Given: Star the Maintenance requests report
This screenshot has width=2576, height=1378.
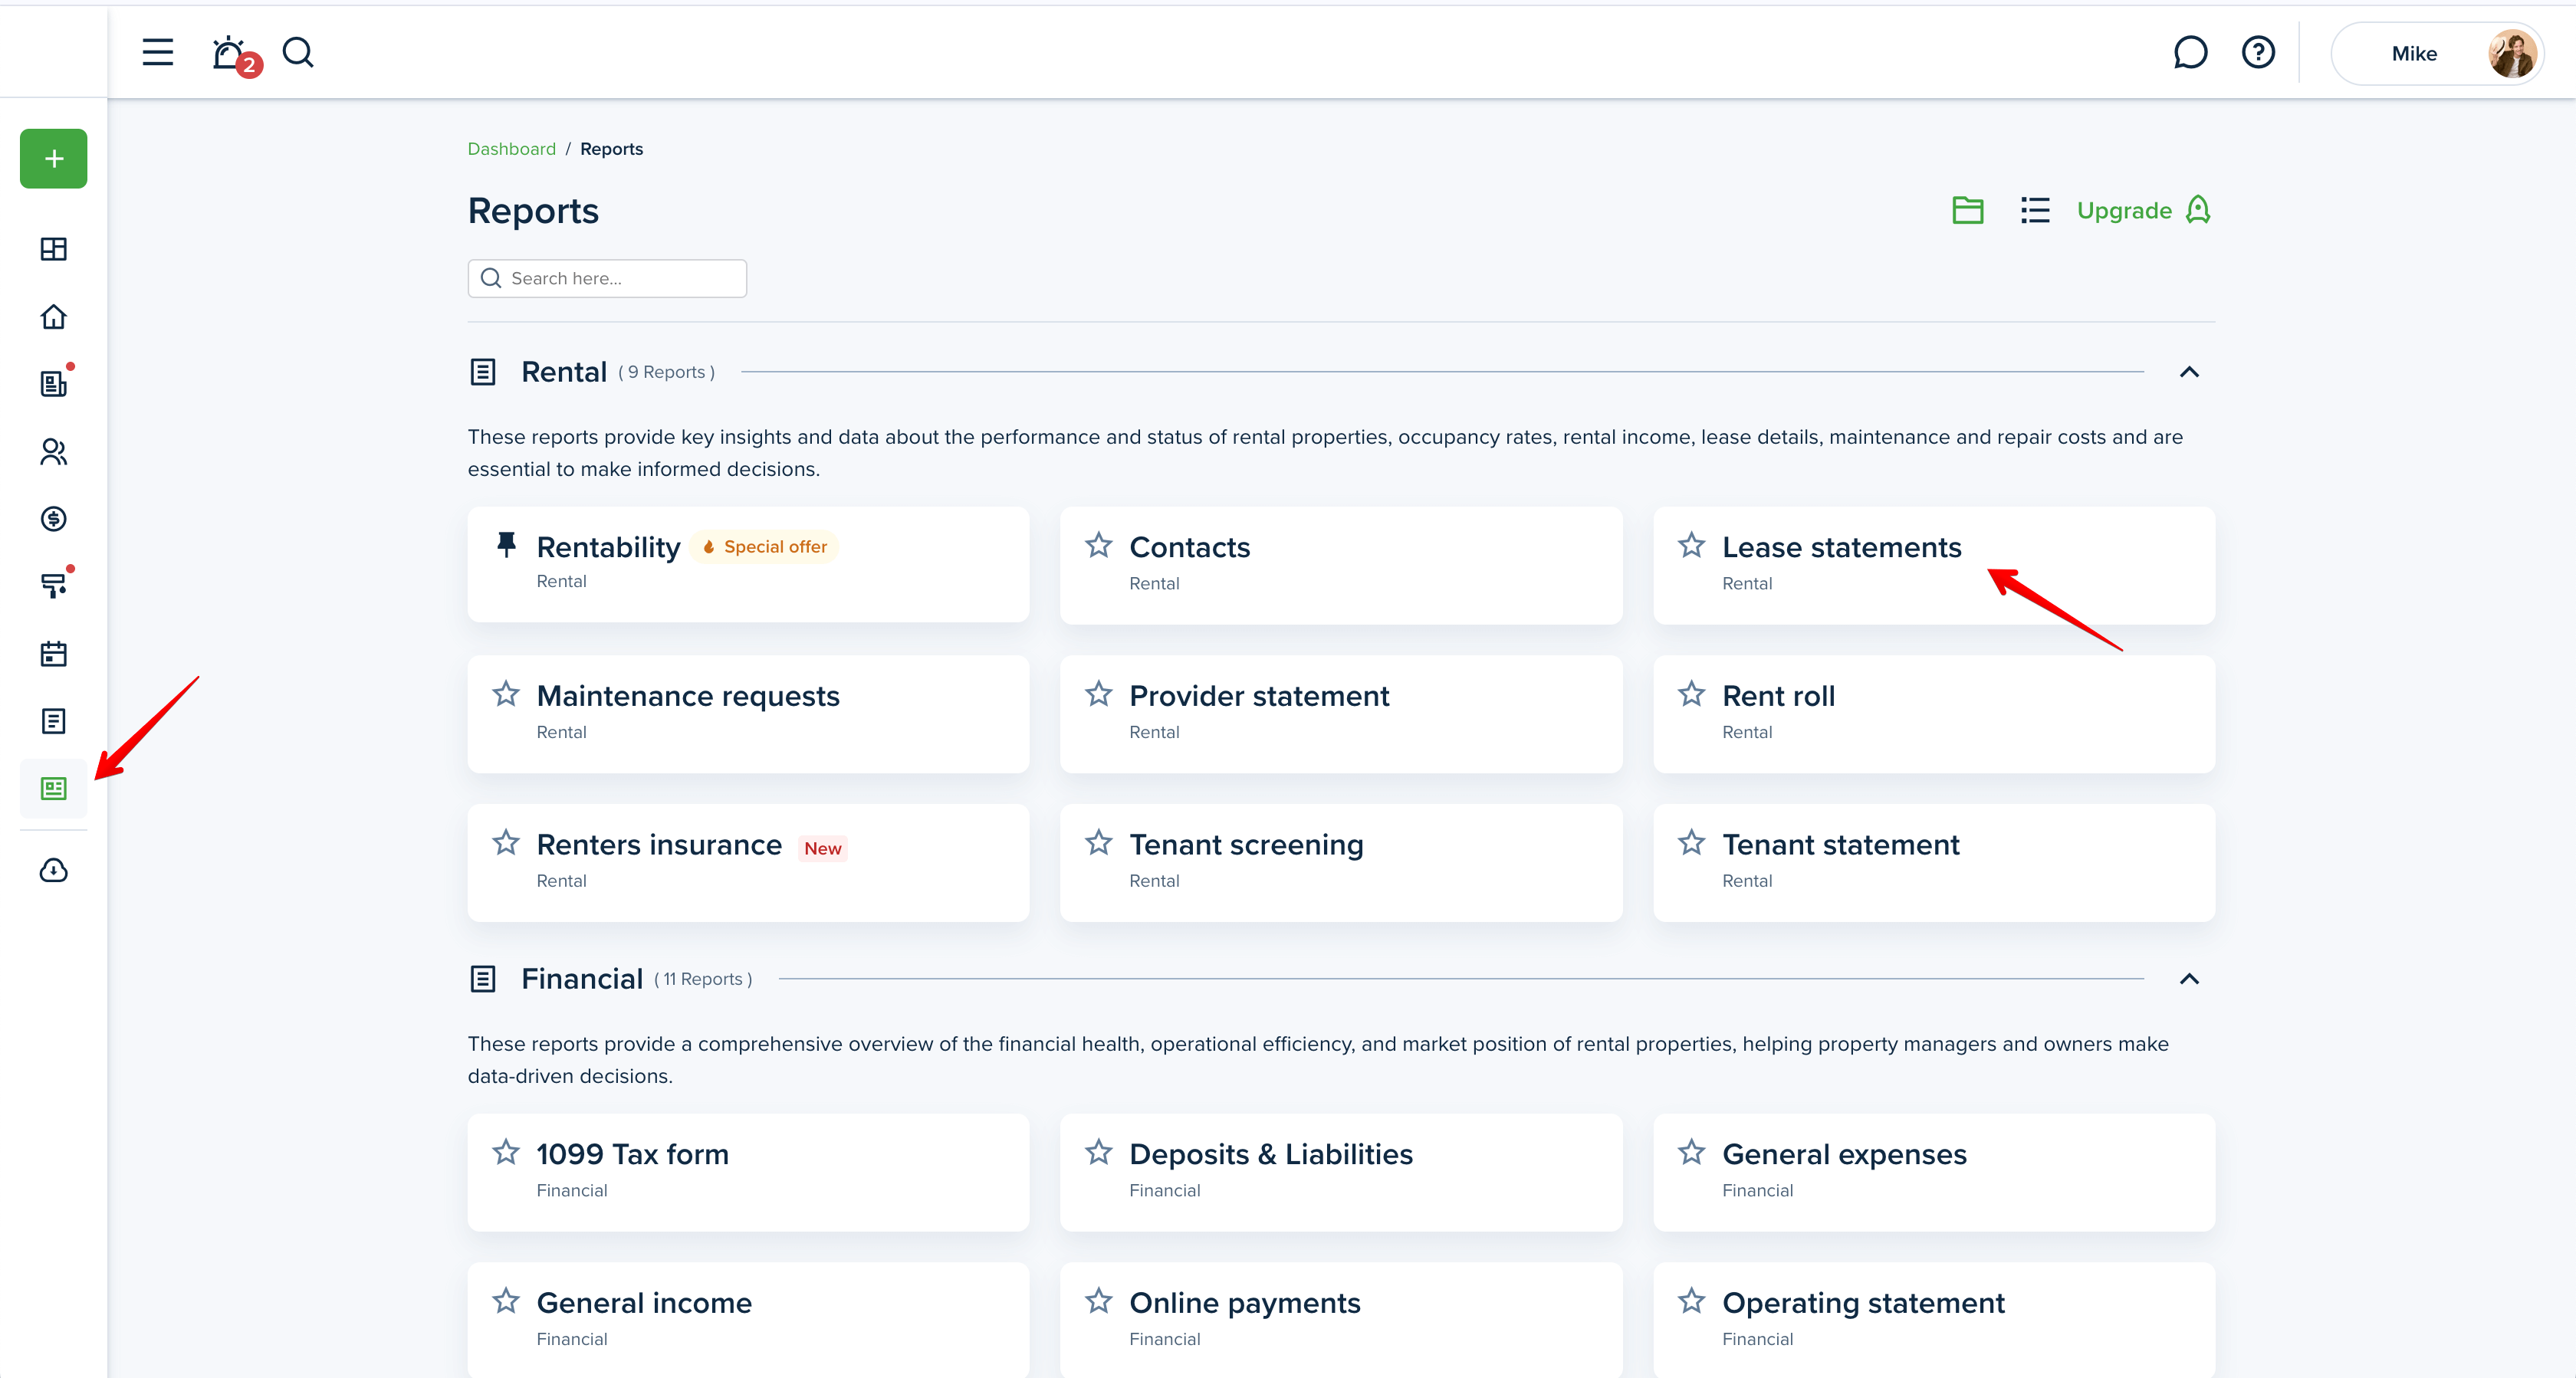Looking at the screenshot, I should [506, 694].
